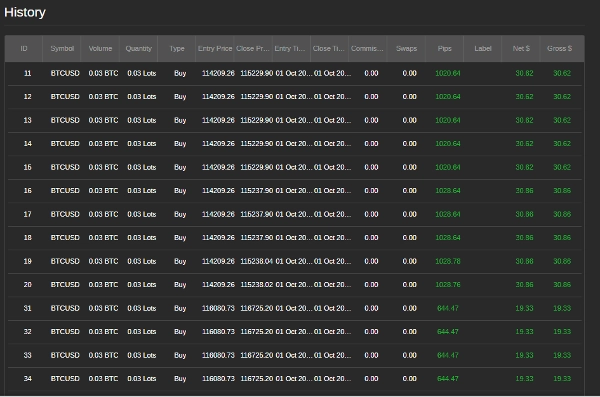Click pips value "1028.78" in row 19
Image resolution: width=600 pixels, height=397 pixels.
[448, 261]
